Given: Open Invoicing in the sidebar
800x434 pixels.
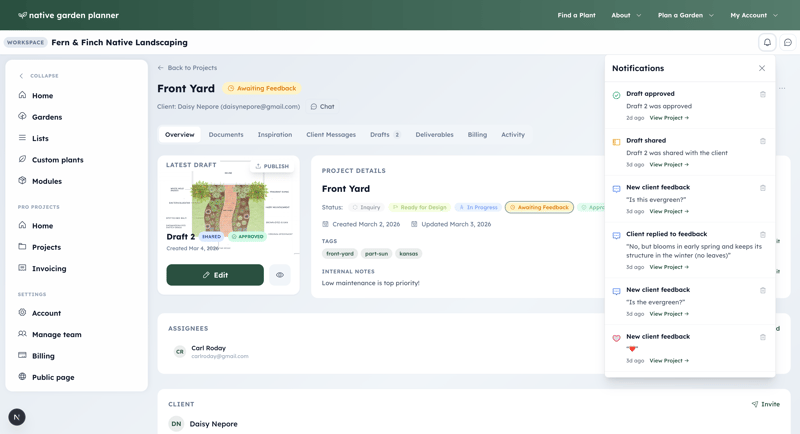Looking at the screenshot, I should coord(48,268).
